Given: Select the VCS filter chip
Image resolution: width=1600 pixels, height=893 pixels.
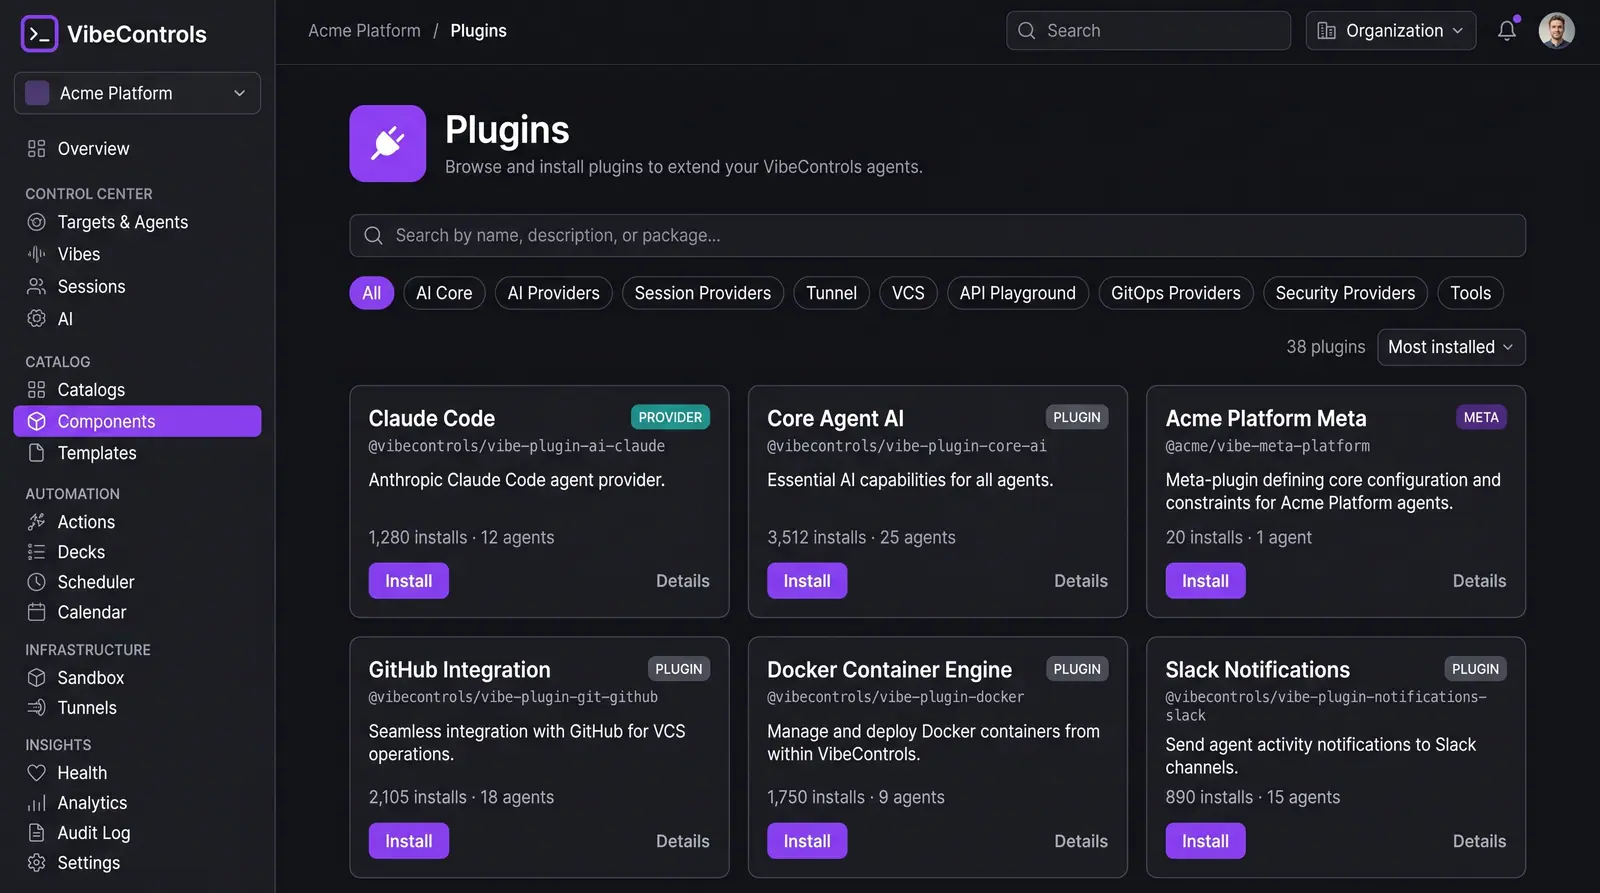Looking at the screenshot, I should tap(908, 293).
